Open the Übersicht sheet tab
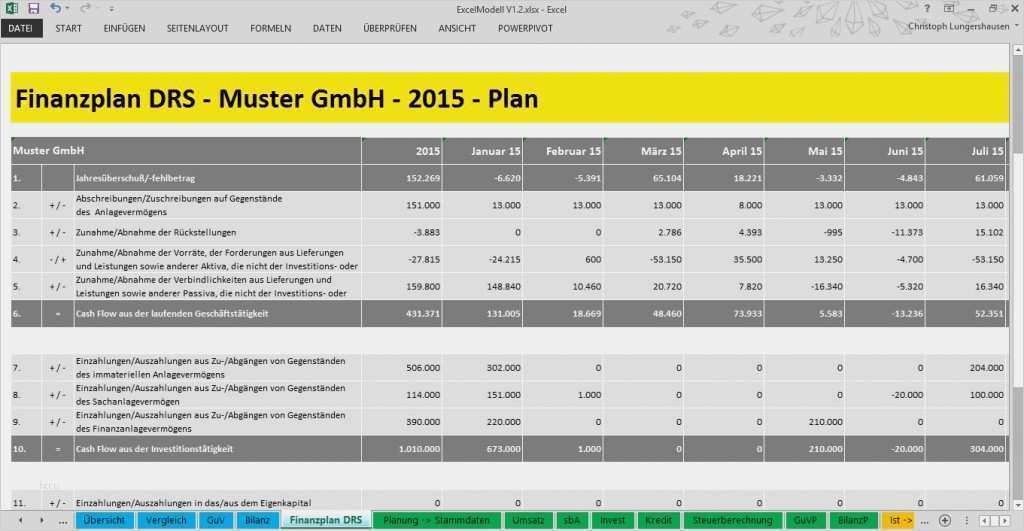This screenshot has width=1024, height=531. (x=104, y=521)
